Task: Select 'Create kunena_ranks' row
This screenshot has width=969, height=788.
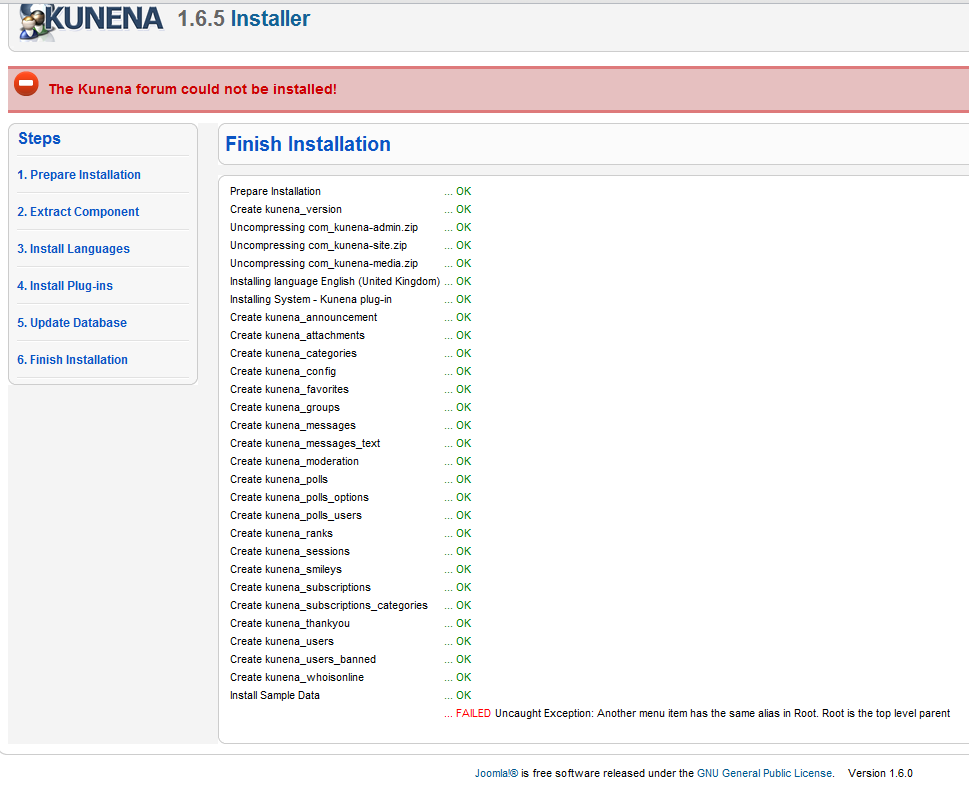Action: coord(350,533)
